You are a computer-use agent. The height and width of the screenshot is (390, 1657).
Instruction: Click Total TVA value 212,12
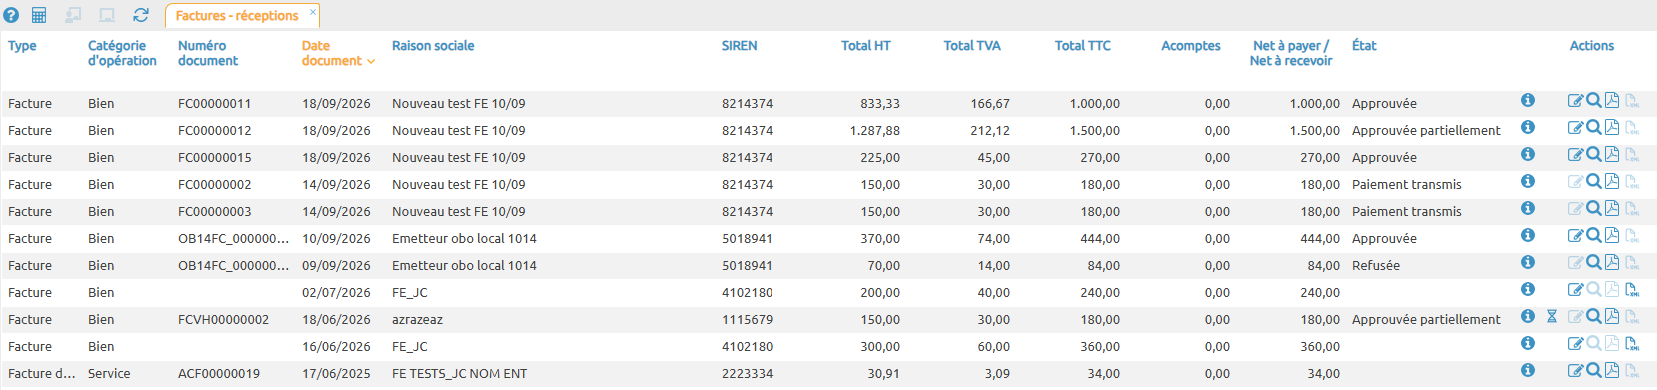tap(990, 131)
